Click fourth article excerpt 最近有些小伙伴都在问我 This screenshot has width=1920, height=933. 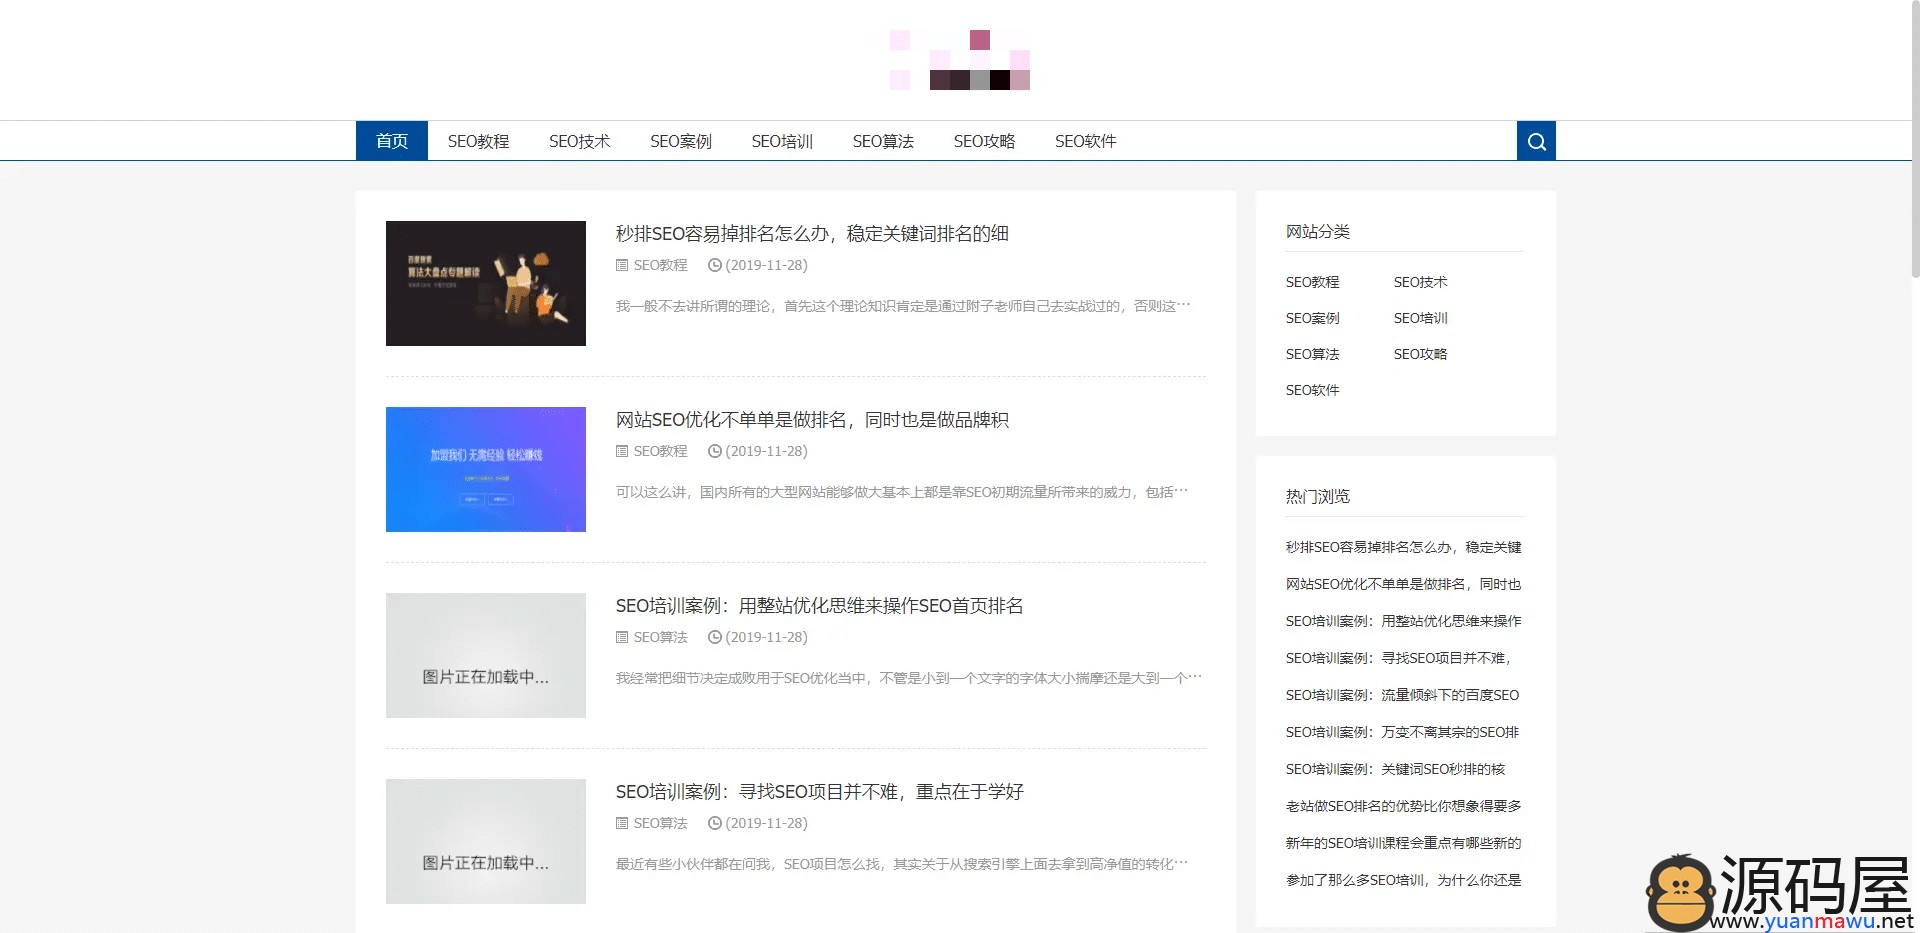902,864
